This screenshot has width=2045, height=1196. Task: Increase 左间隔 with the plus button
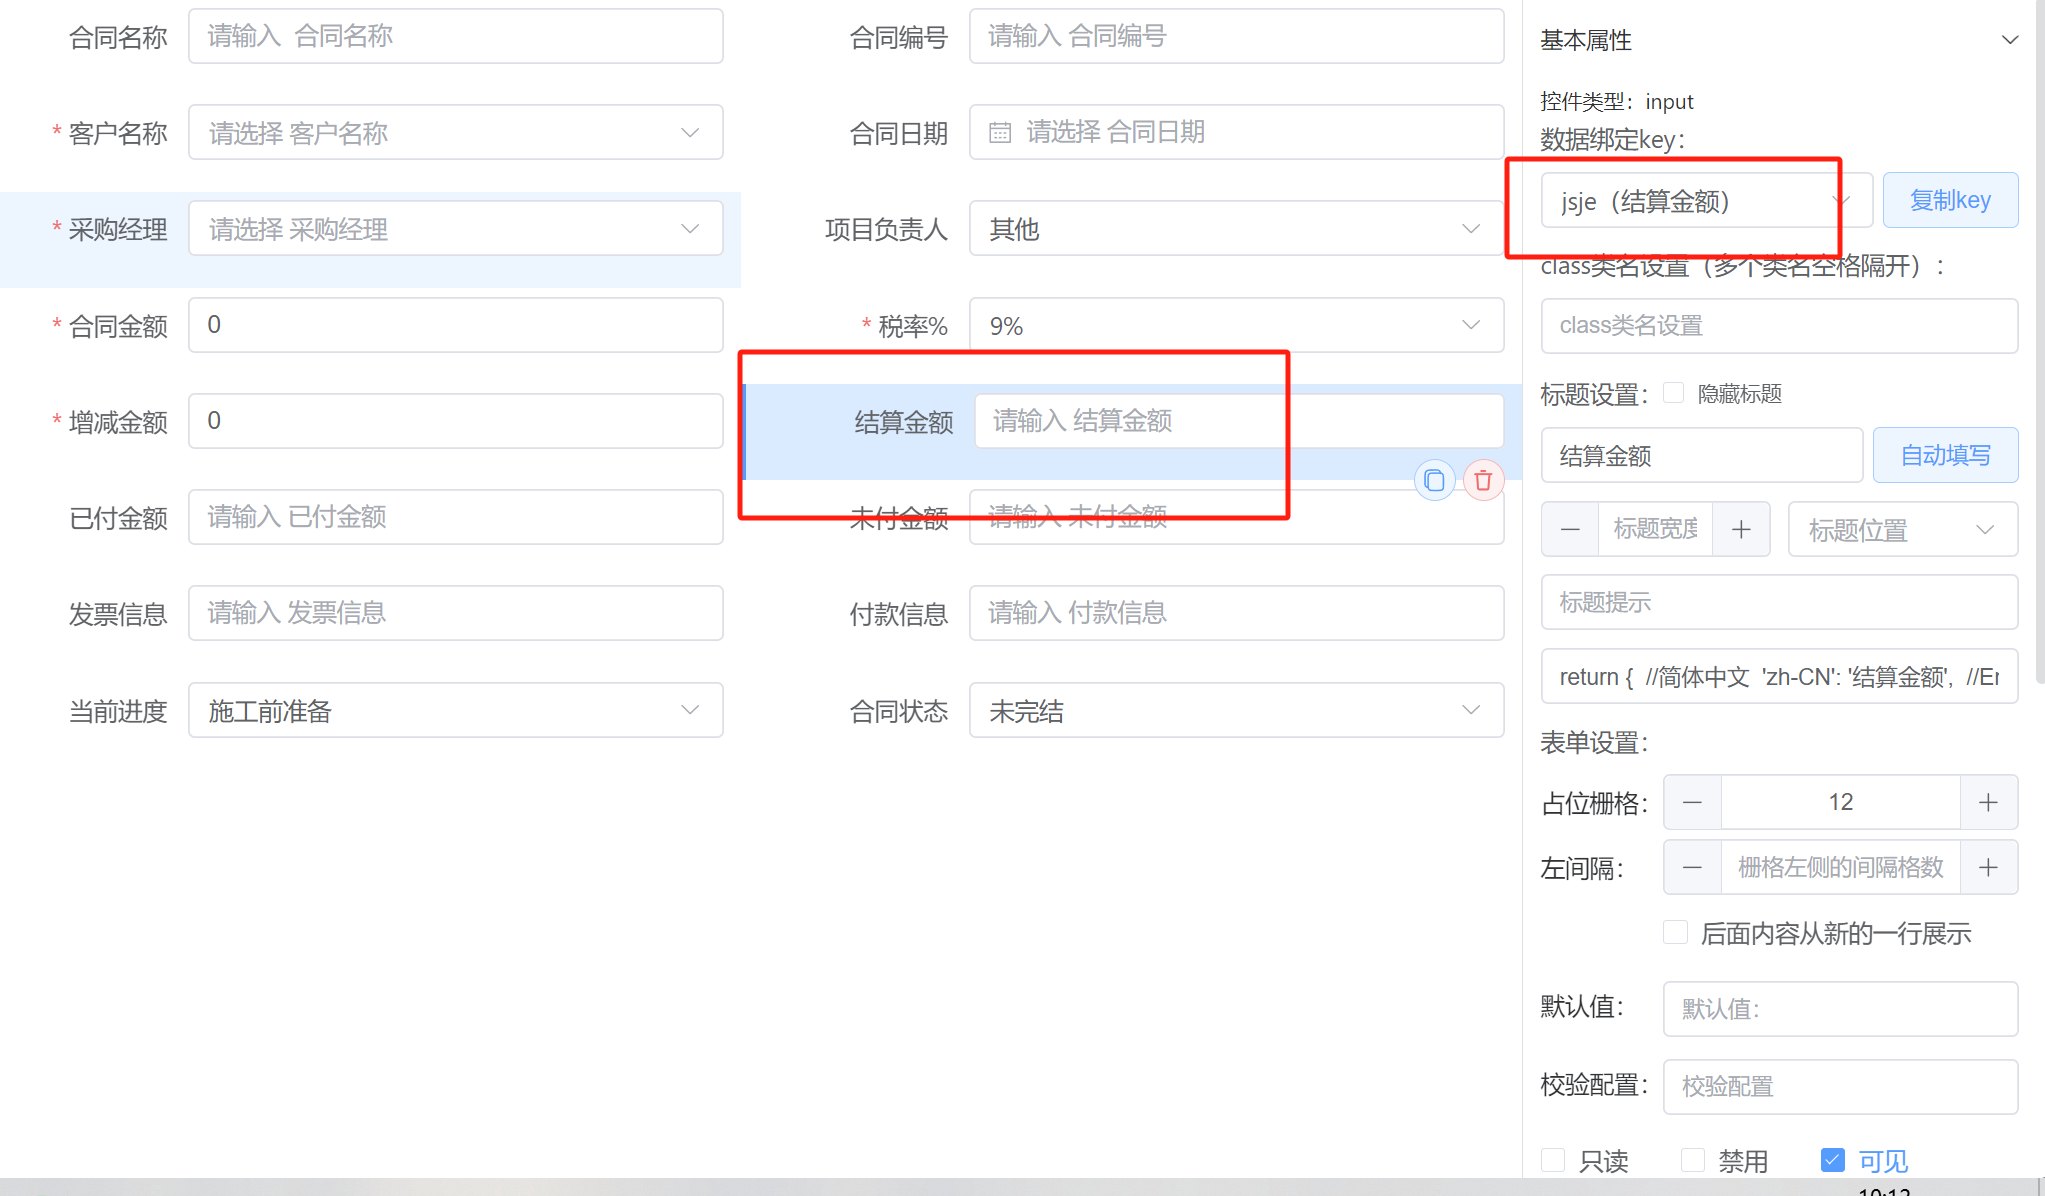click(1988, 867)
